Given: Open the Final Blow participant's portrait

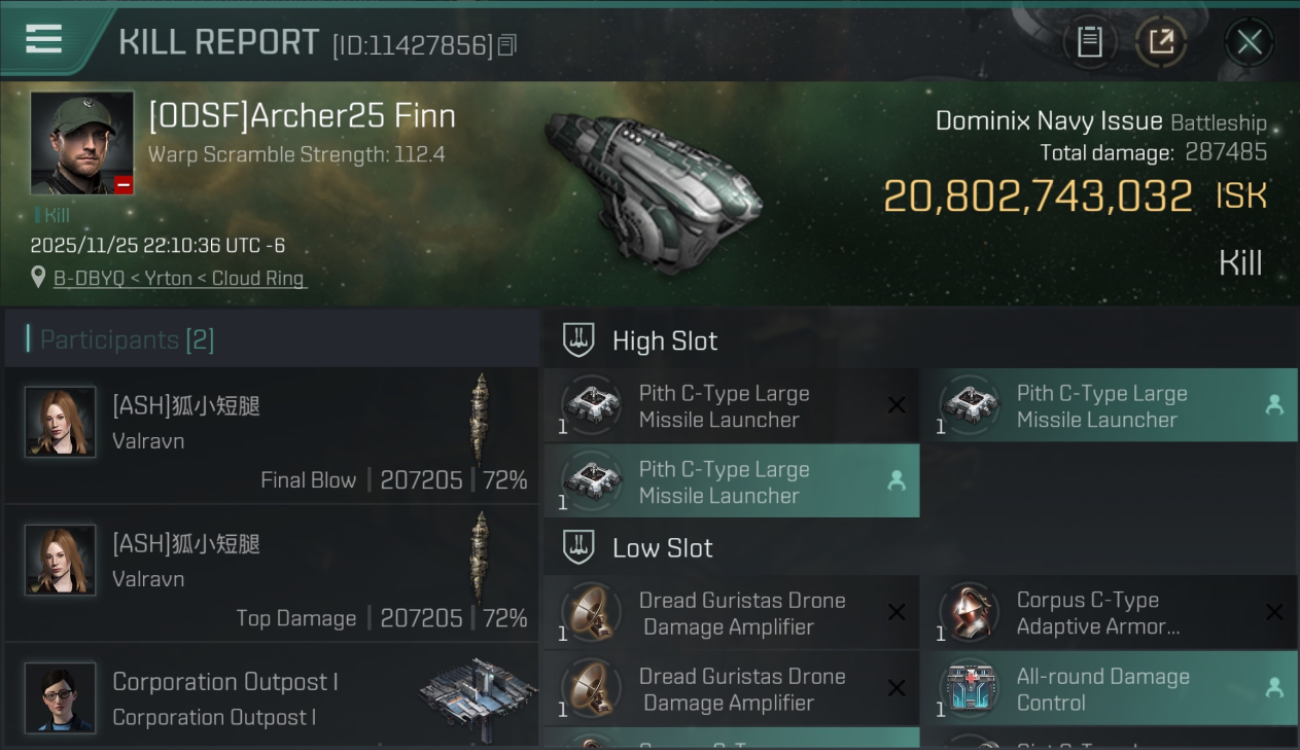Looking at the screenshot, I should [x=61, y=422].
